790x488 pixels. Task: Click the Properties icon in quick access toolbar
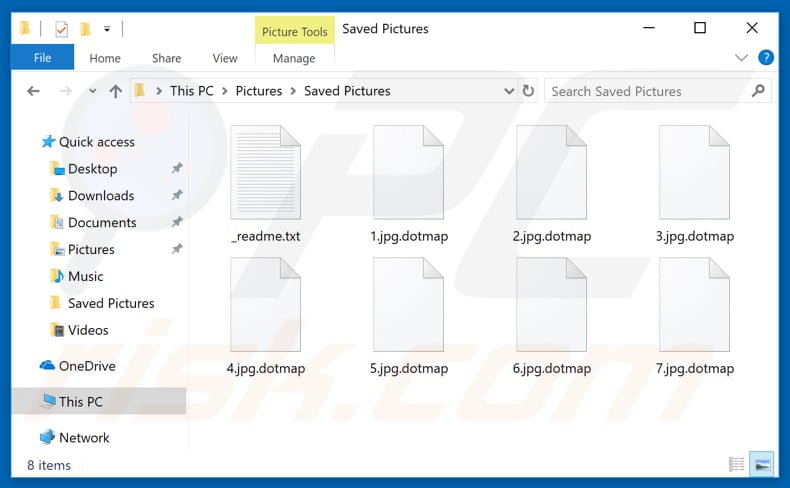(x=61, y=29)
